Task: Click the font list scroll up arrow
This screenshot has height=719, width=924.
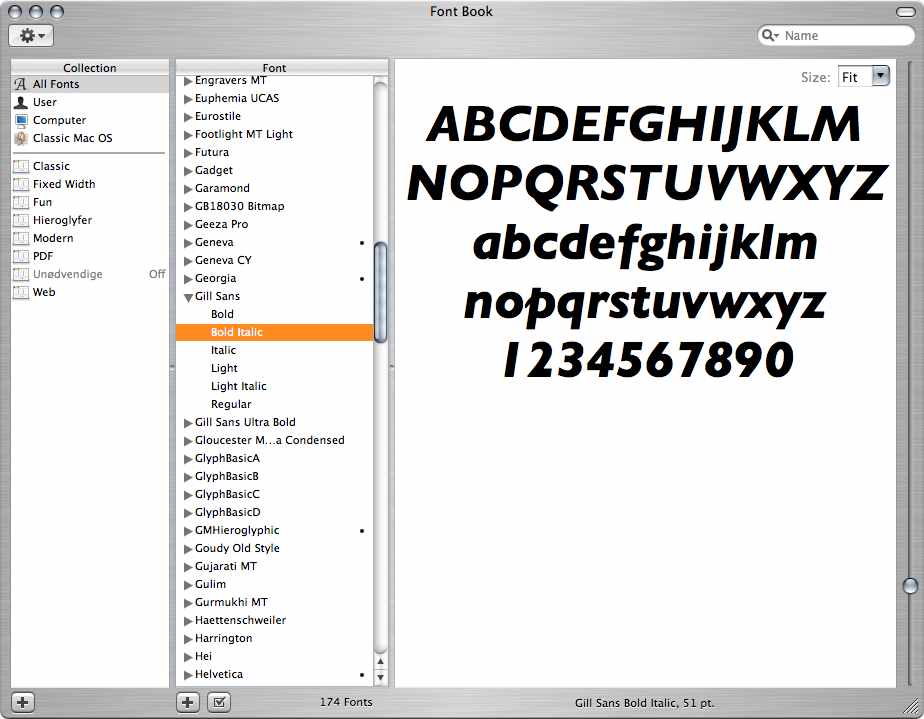Action: (381, 662)
